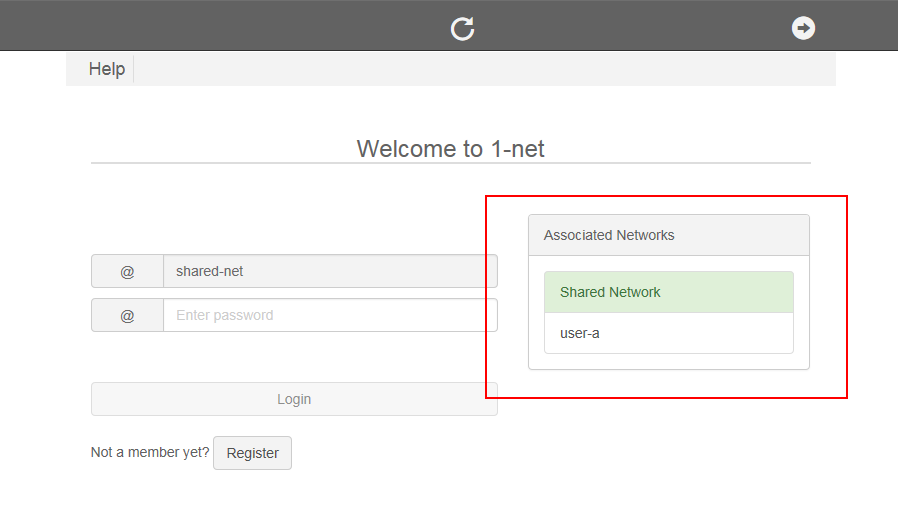Image resolution: width=898 pixels, height=511 pixels.
Task: Click the 'Not a member yet?' text
Action: point(150,452)
